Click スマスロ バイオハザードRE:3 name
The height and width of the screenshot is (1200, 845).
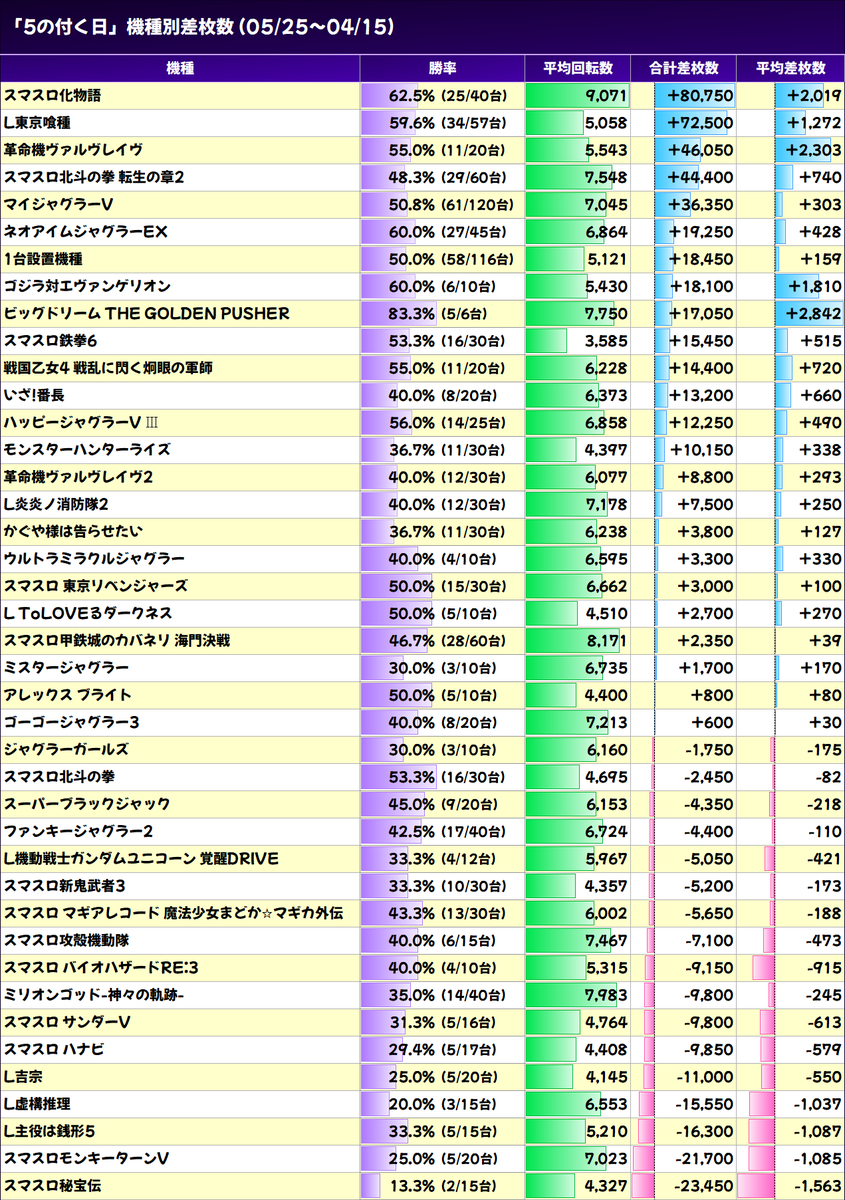[x=101, y=968]
